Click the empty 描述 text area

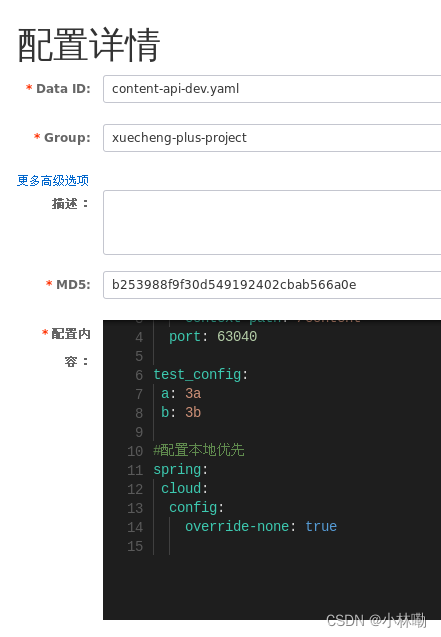(272, 222)
